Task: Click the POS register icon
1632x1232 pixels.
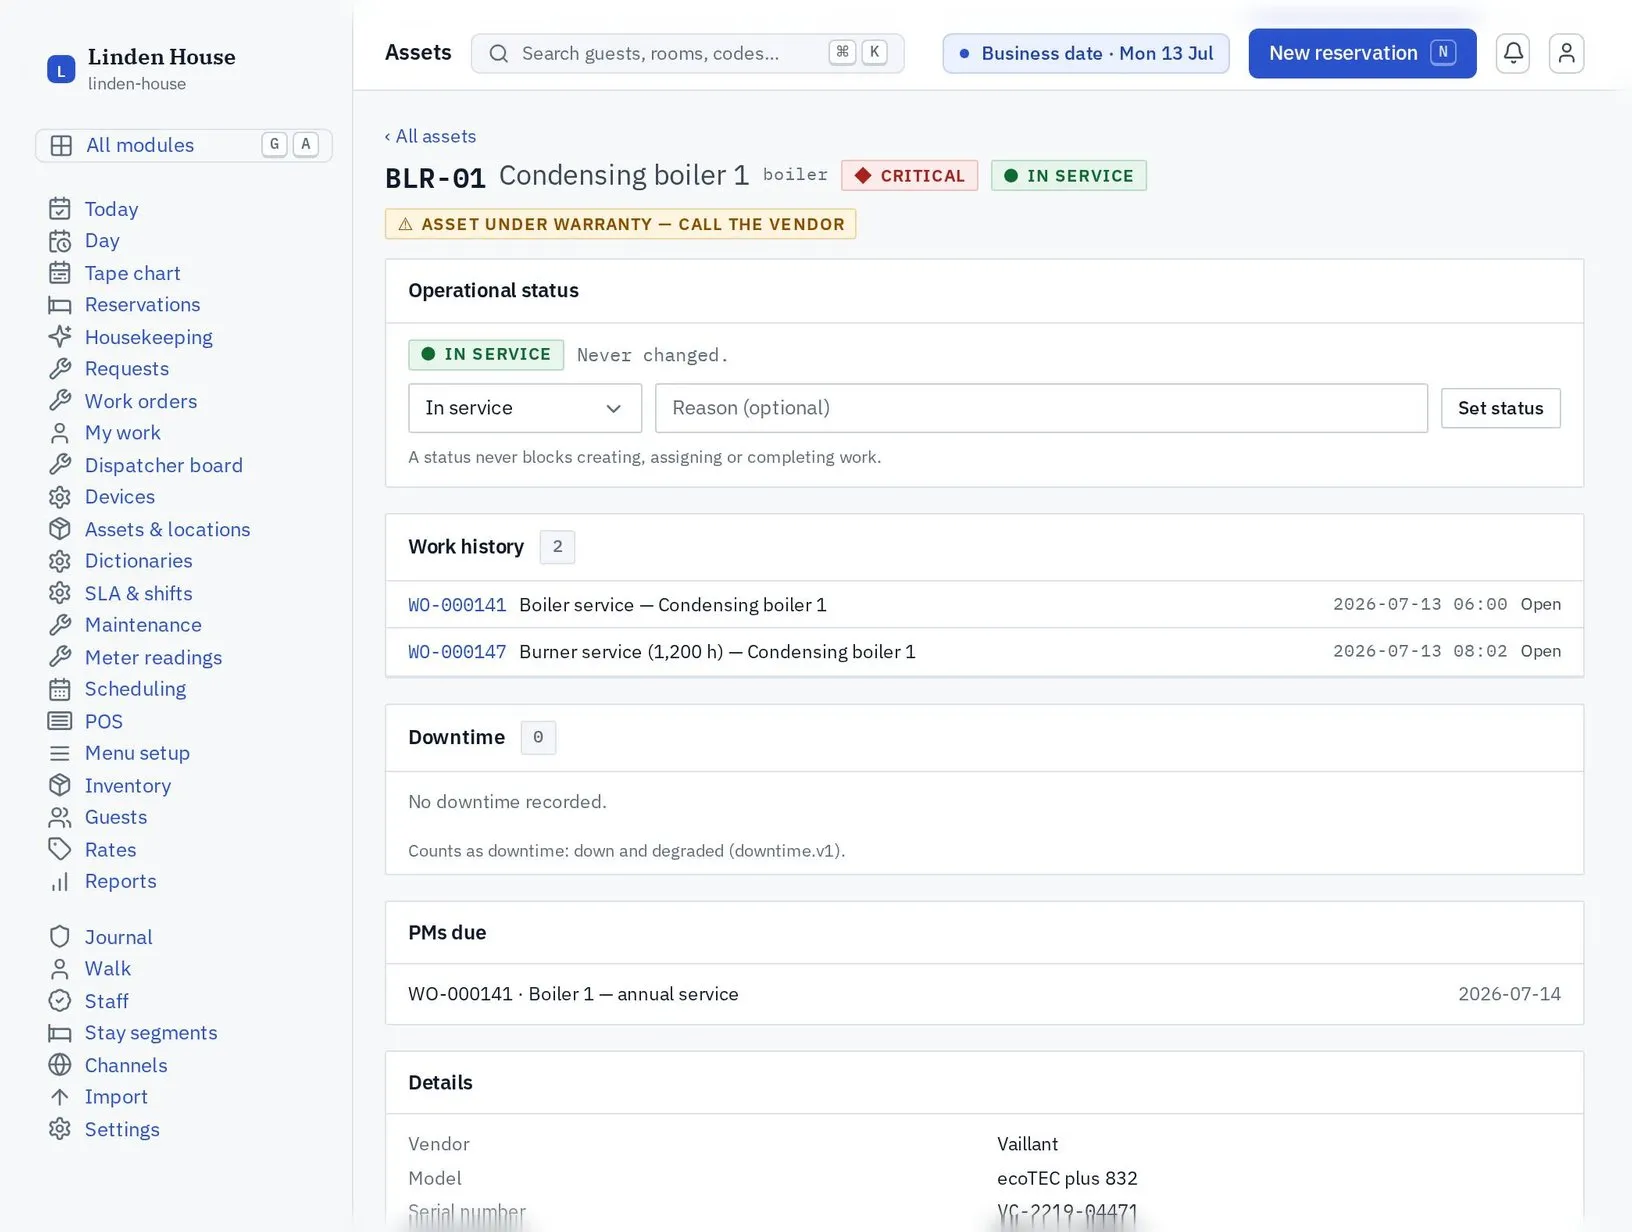Action: tap(60, 721)
